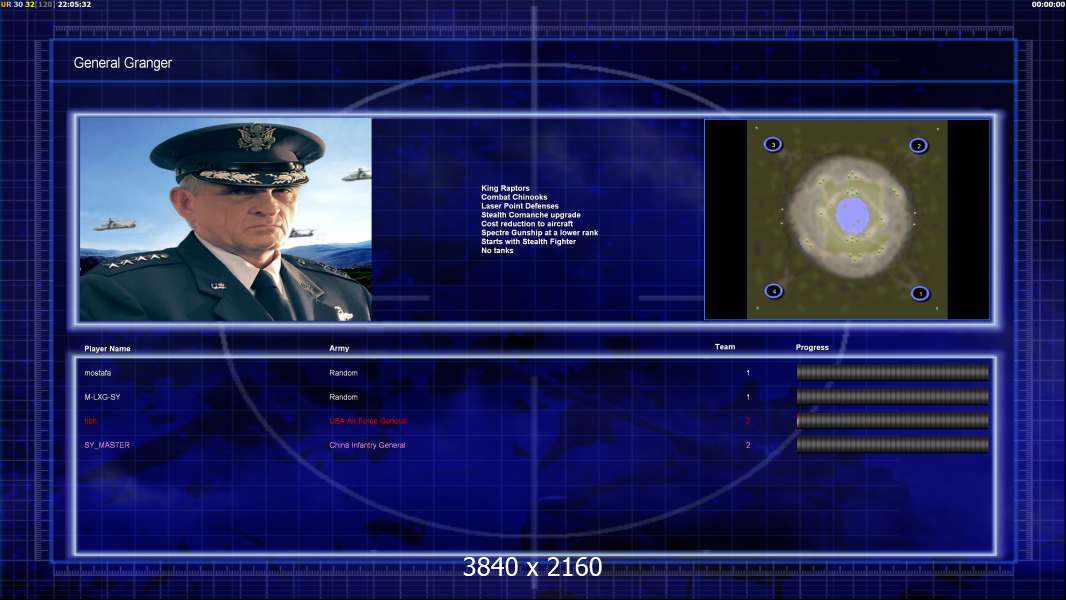Click the 'Stealth Comanche upgrade' line
The image size is (1066, 600).
(x=531, y=215)
